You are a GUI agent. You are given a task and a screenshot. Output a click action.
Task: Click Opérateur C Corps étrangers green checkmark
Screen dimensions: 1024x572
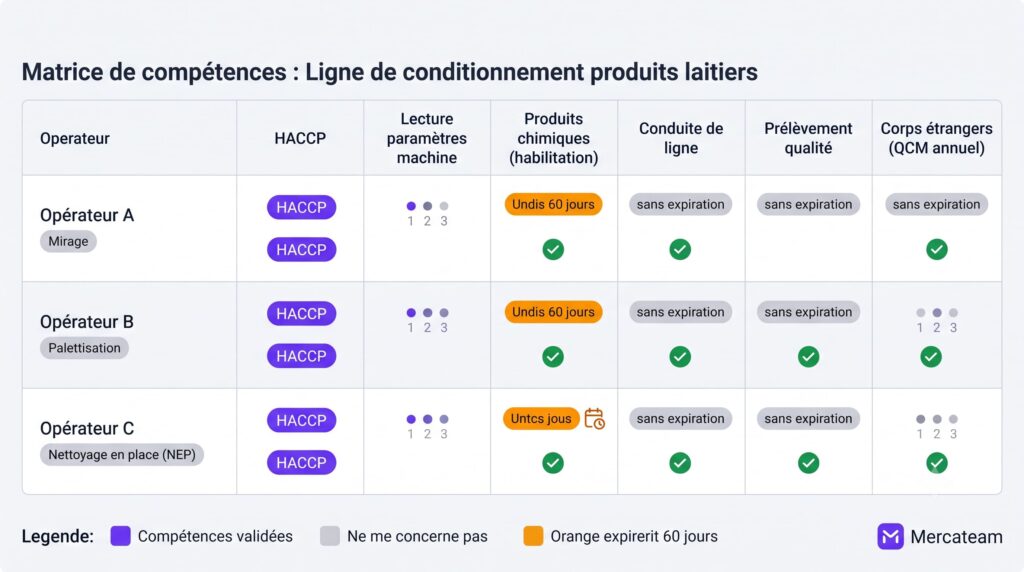(936, 463)
